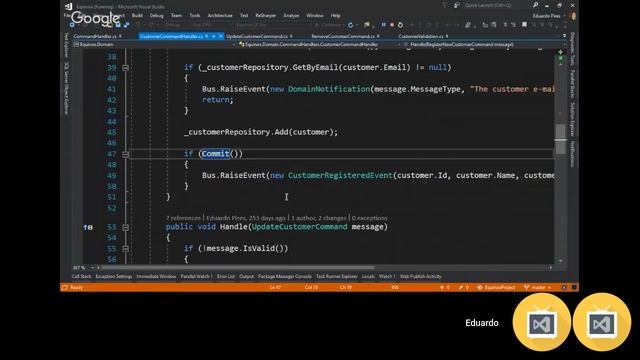
Task: Open the Watch 1 tab
Action: tap(386, 276)
